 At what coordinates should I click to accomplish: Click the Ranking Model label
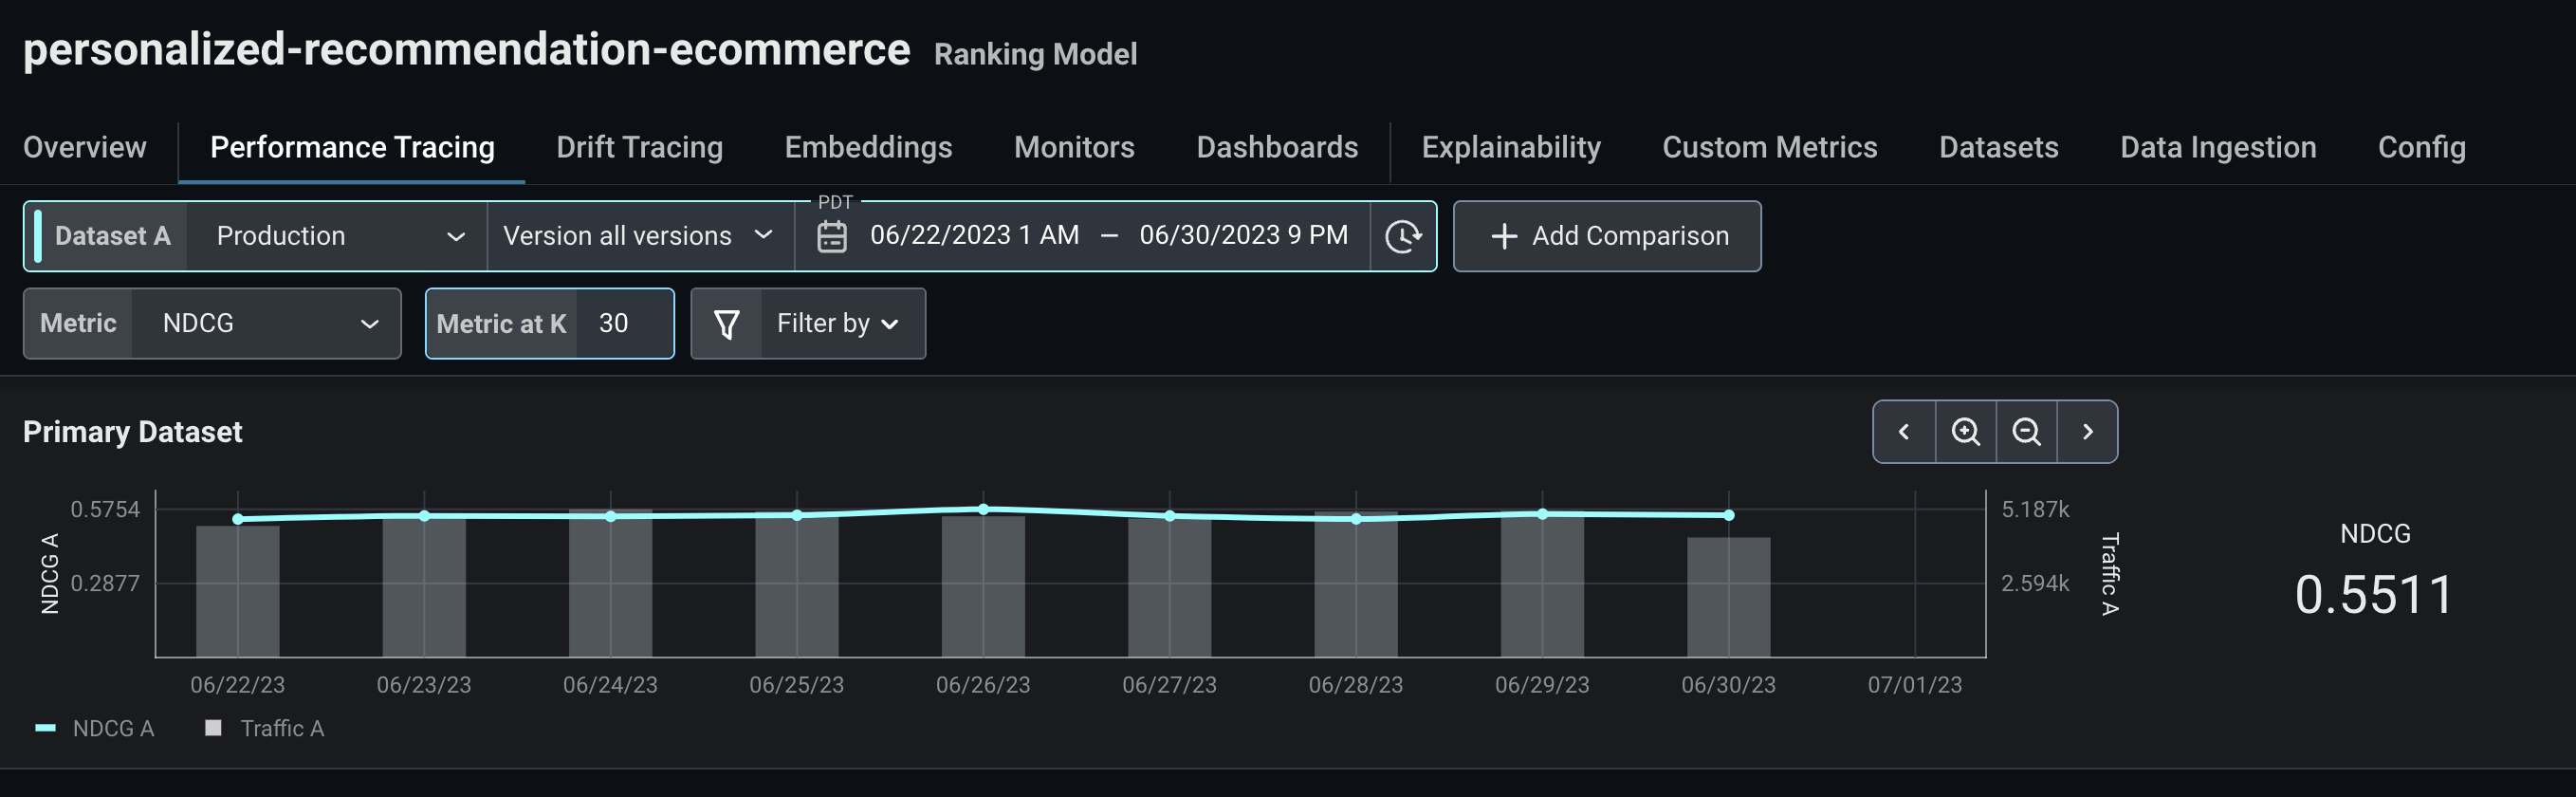1036,54
